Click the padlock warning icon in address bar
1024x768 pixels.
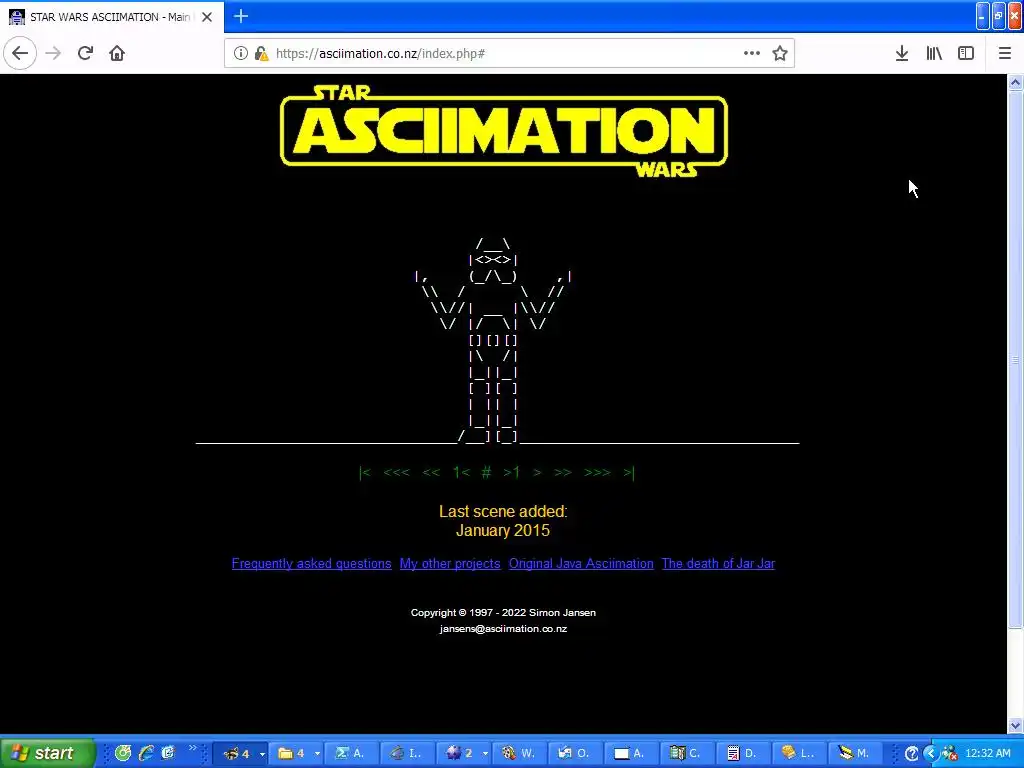coord(261,54)
